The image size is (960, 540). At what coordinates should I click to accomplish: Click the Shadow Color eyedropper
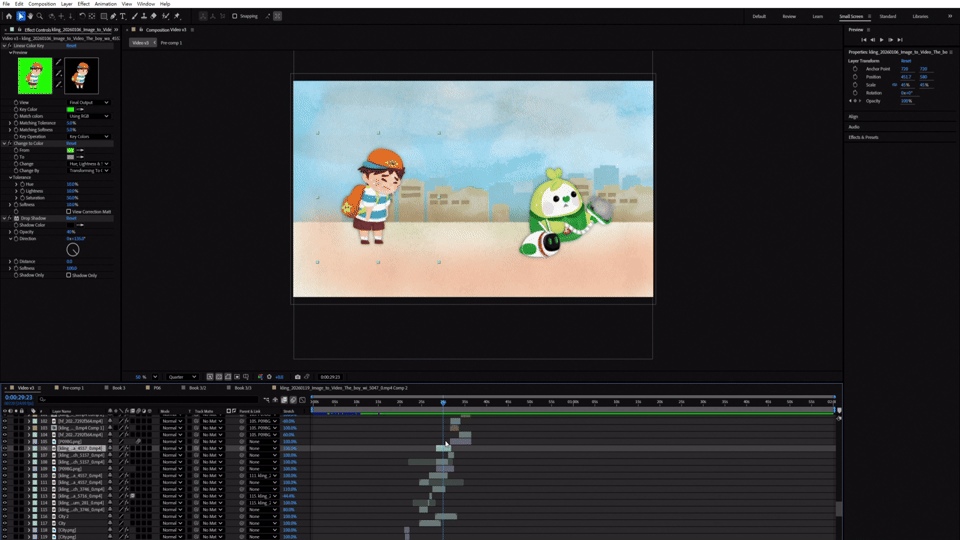click(80, 225)
